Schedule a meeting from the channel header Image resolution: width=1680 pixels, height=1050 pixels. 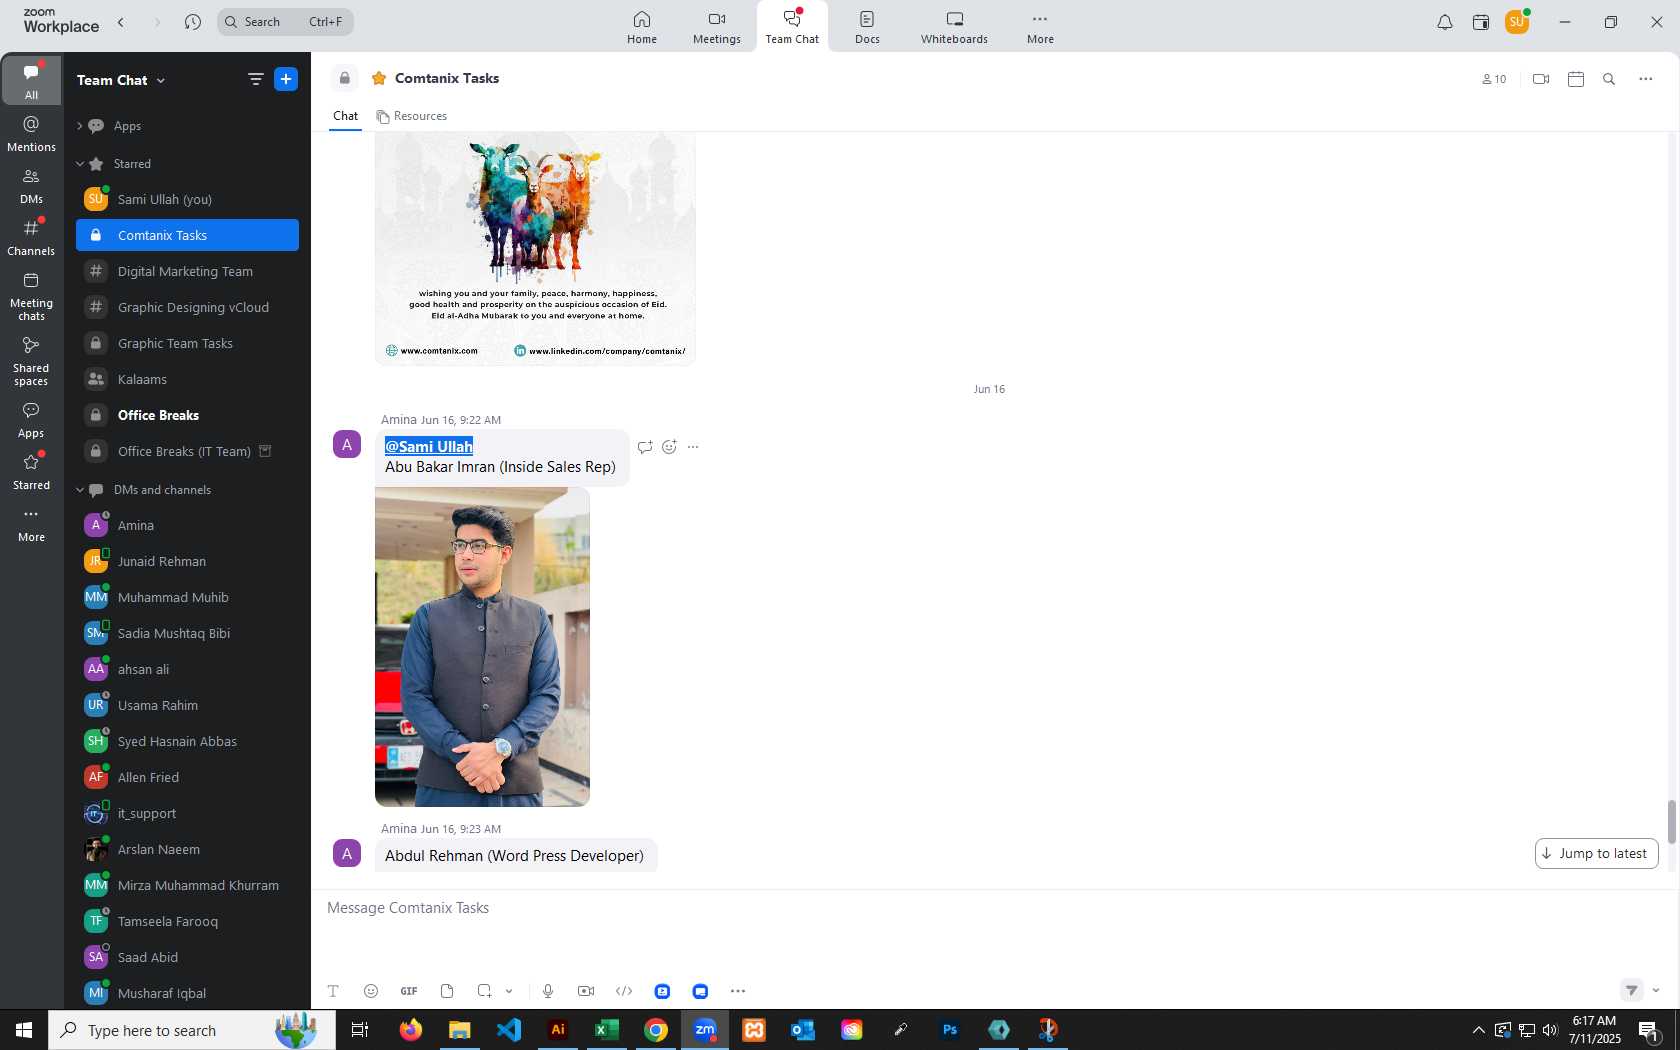1576,79
